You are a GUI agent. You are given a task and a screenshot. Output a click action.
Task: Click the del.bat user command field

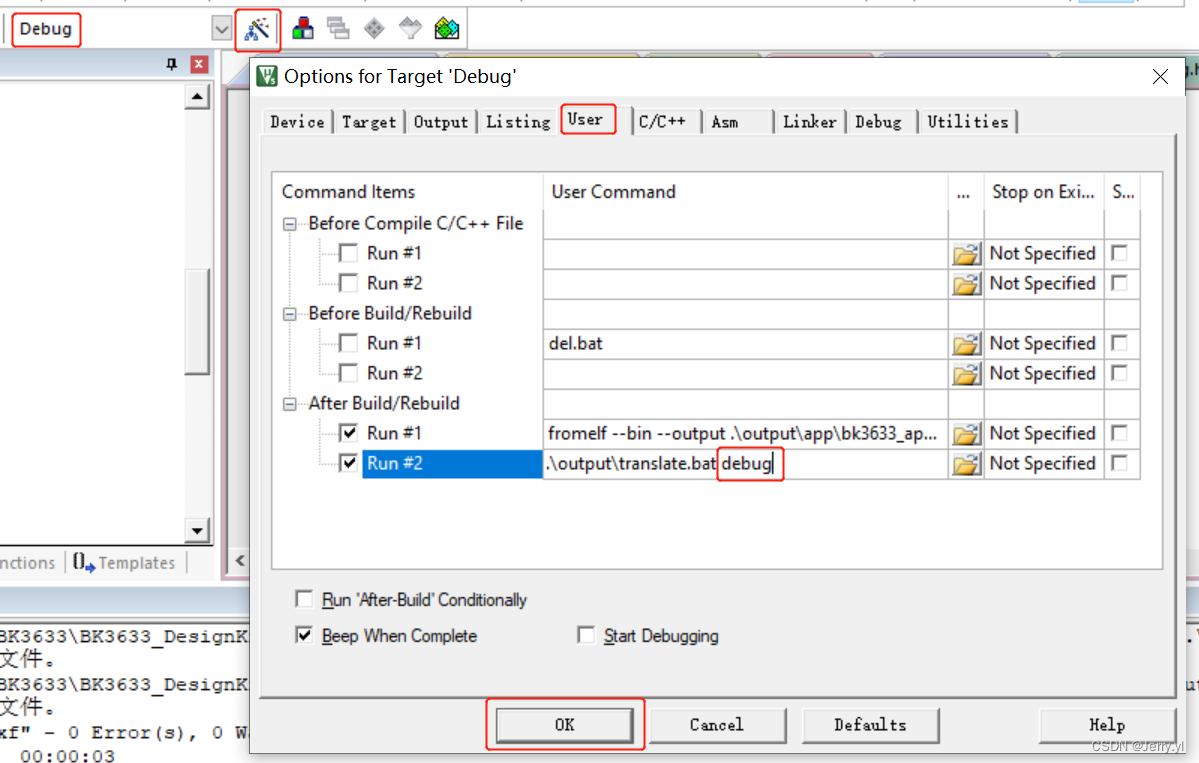746,343
